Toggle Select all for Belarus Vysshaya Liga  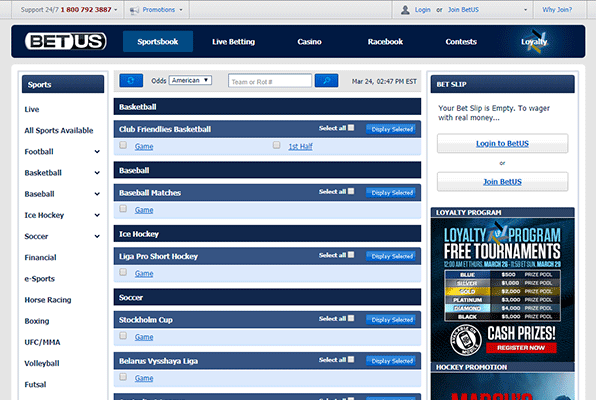click(351, 359)
